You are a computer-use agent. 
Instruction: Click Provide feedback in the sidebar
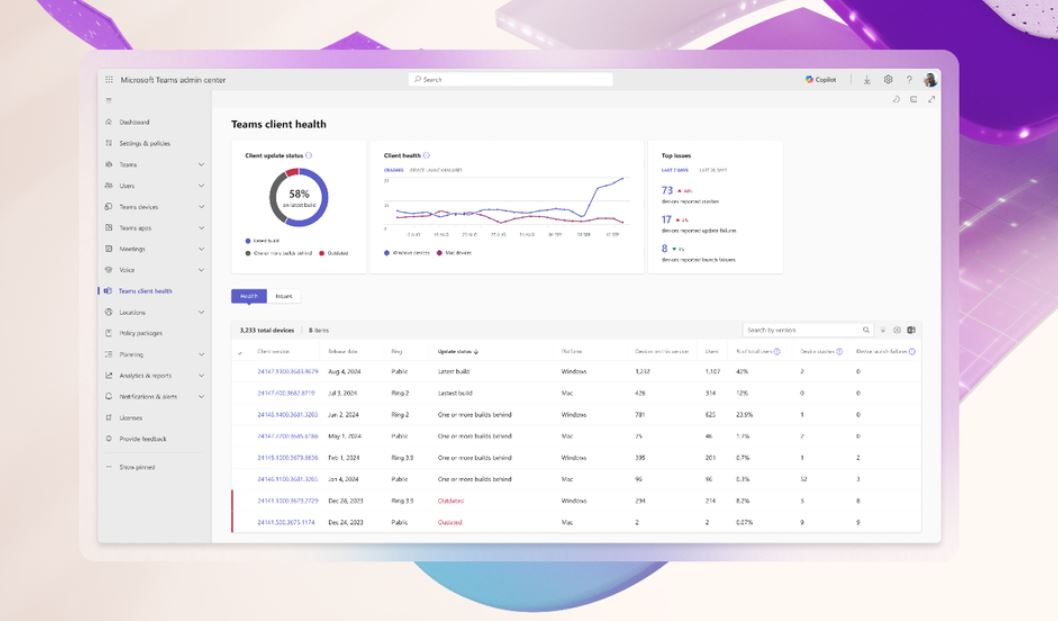click(143, 439)
